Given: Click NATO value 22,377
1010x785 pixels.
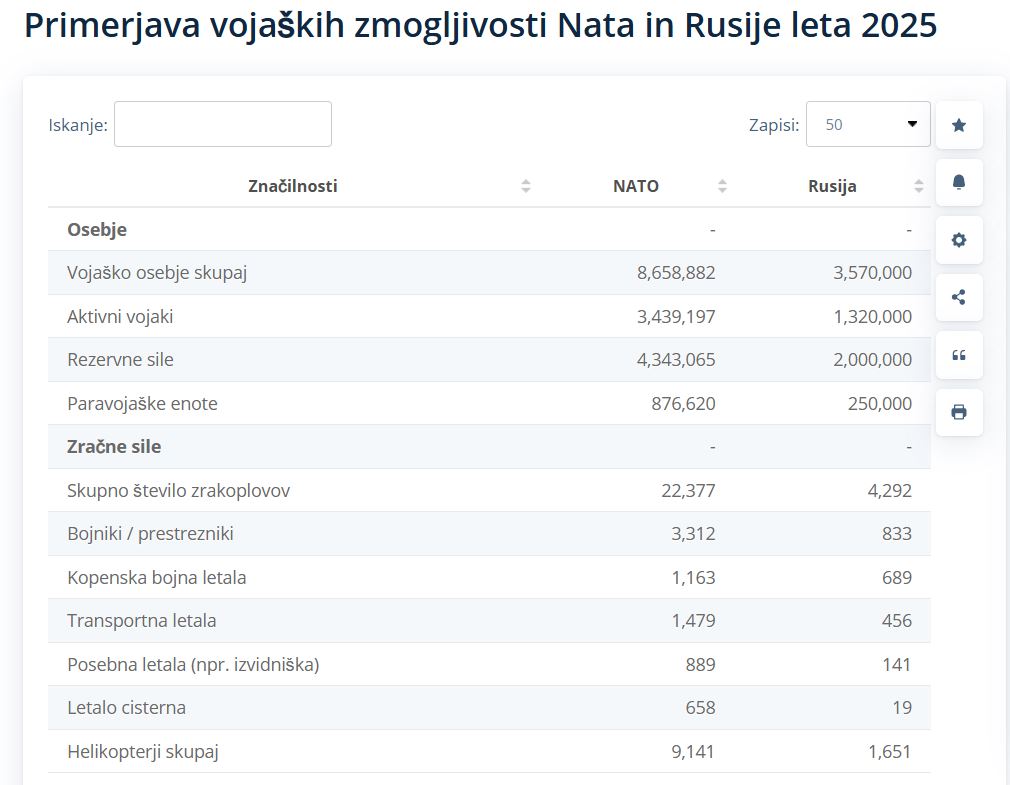Looking at the screenshot, I should coord(688,491).
